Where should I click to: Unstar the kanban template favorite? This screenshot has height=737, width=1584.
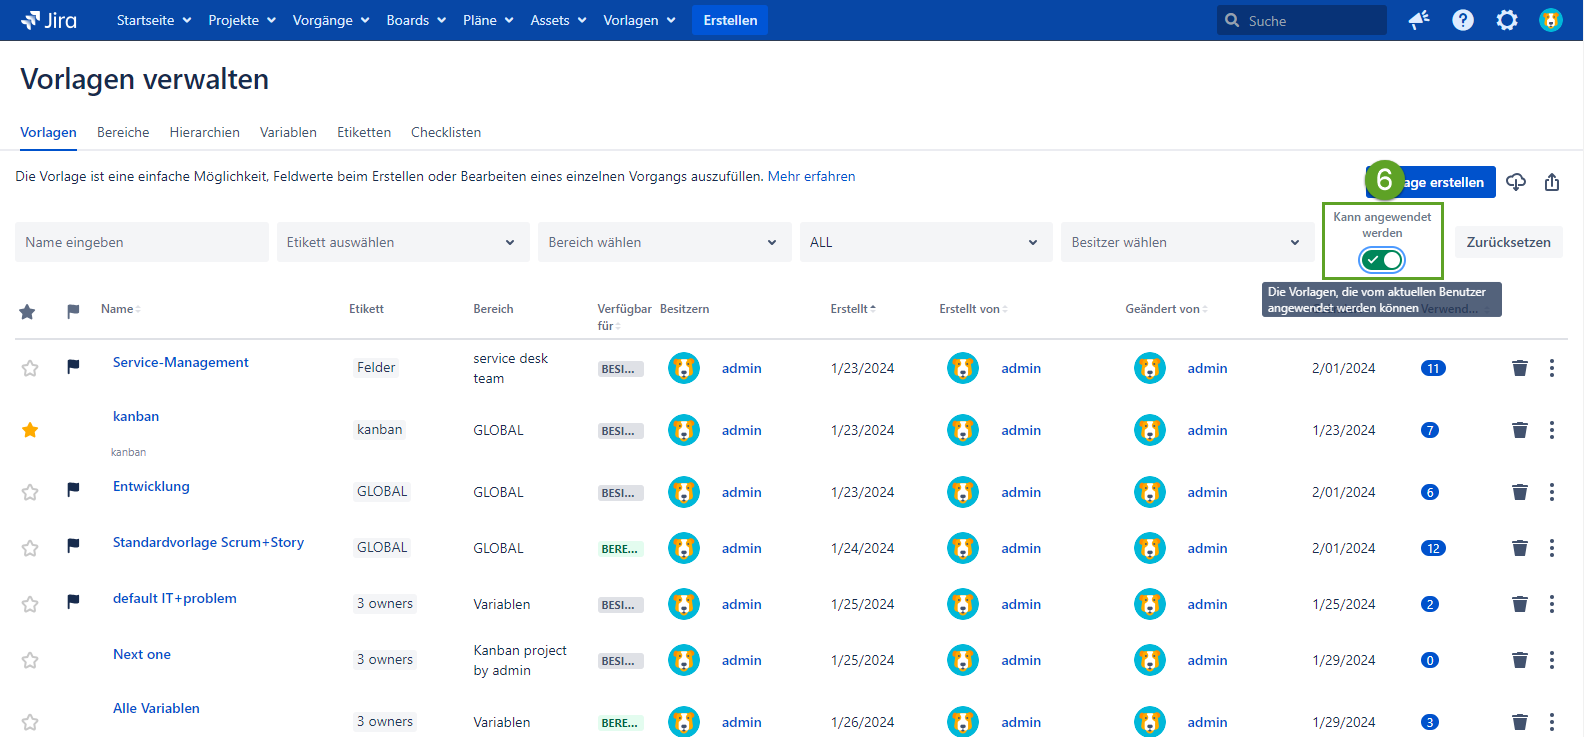pos(30,430)
